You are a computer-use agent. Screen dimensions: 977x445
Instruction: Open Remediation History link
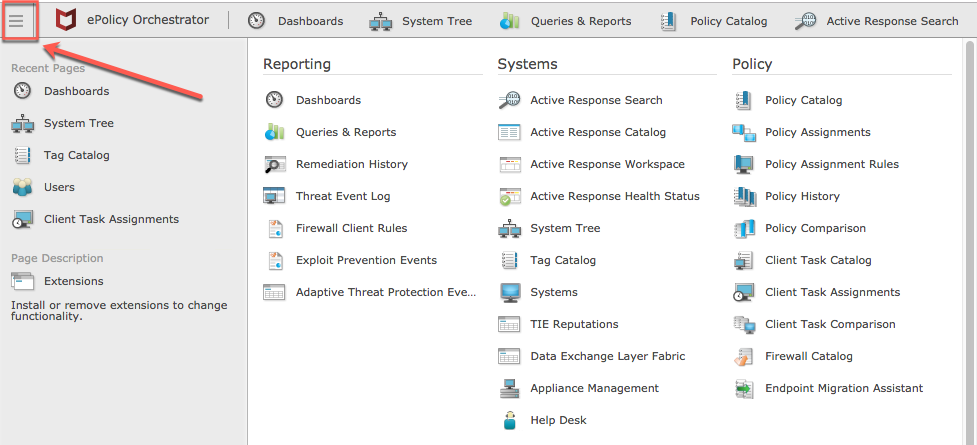[x=351, y=165]
